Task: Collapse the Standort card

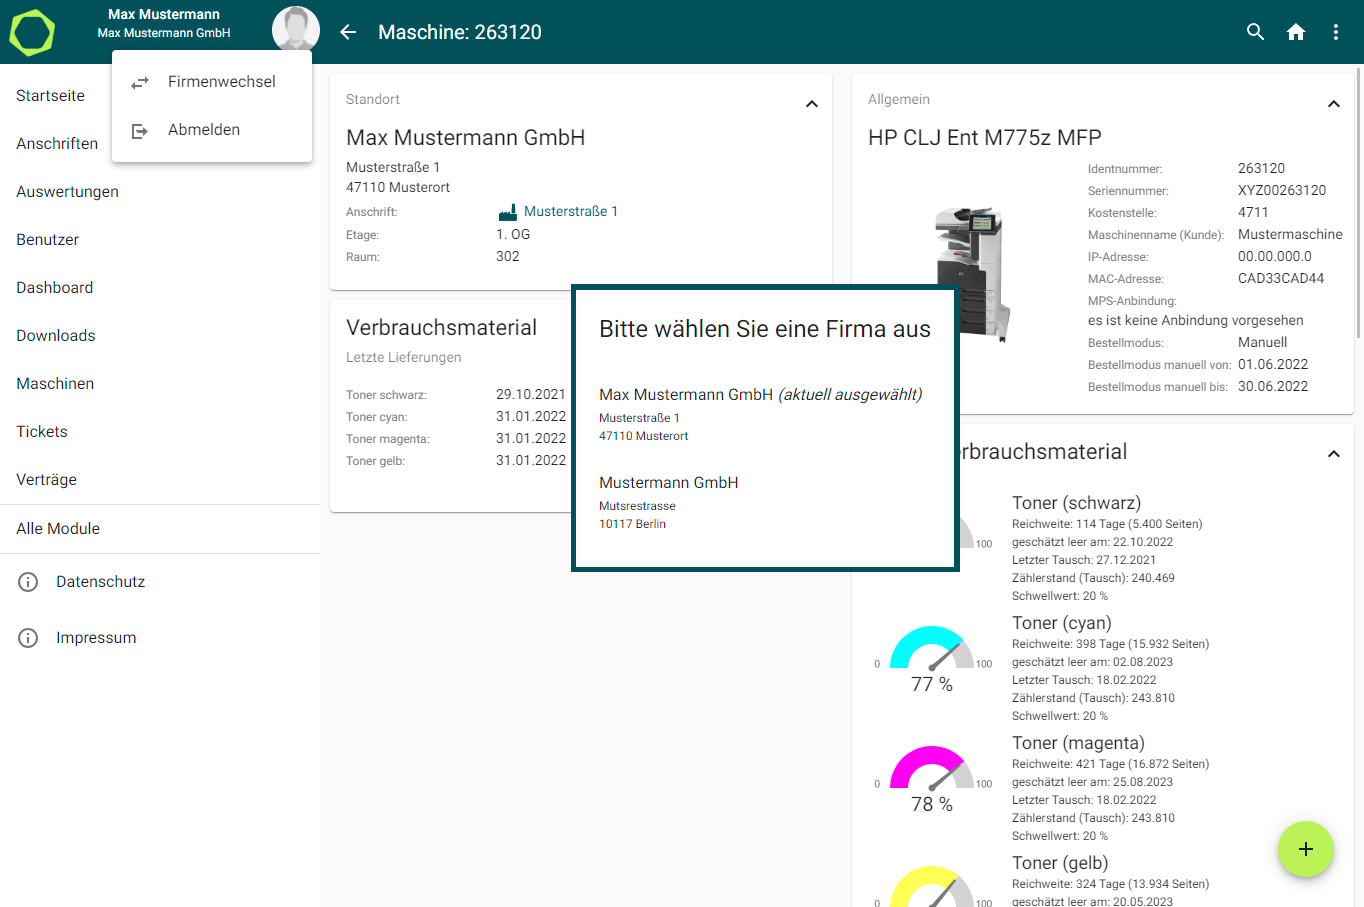Action: pos(812,104)
